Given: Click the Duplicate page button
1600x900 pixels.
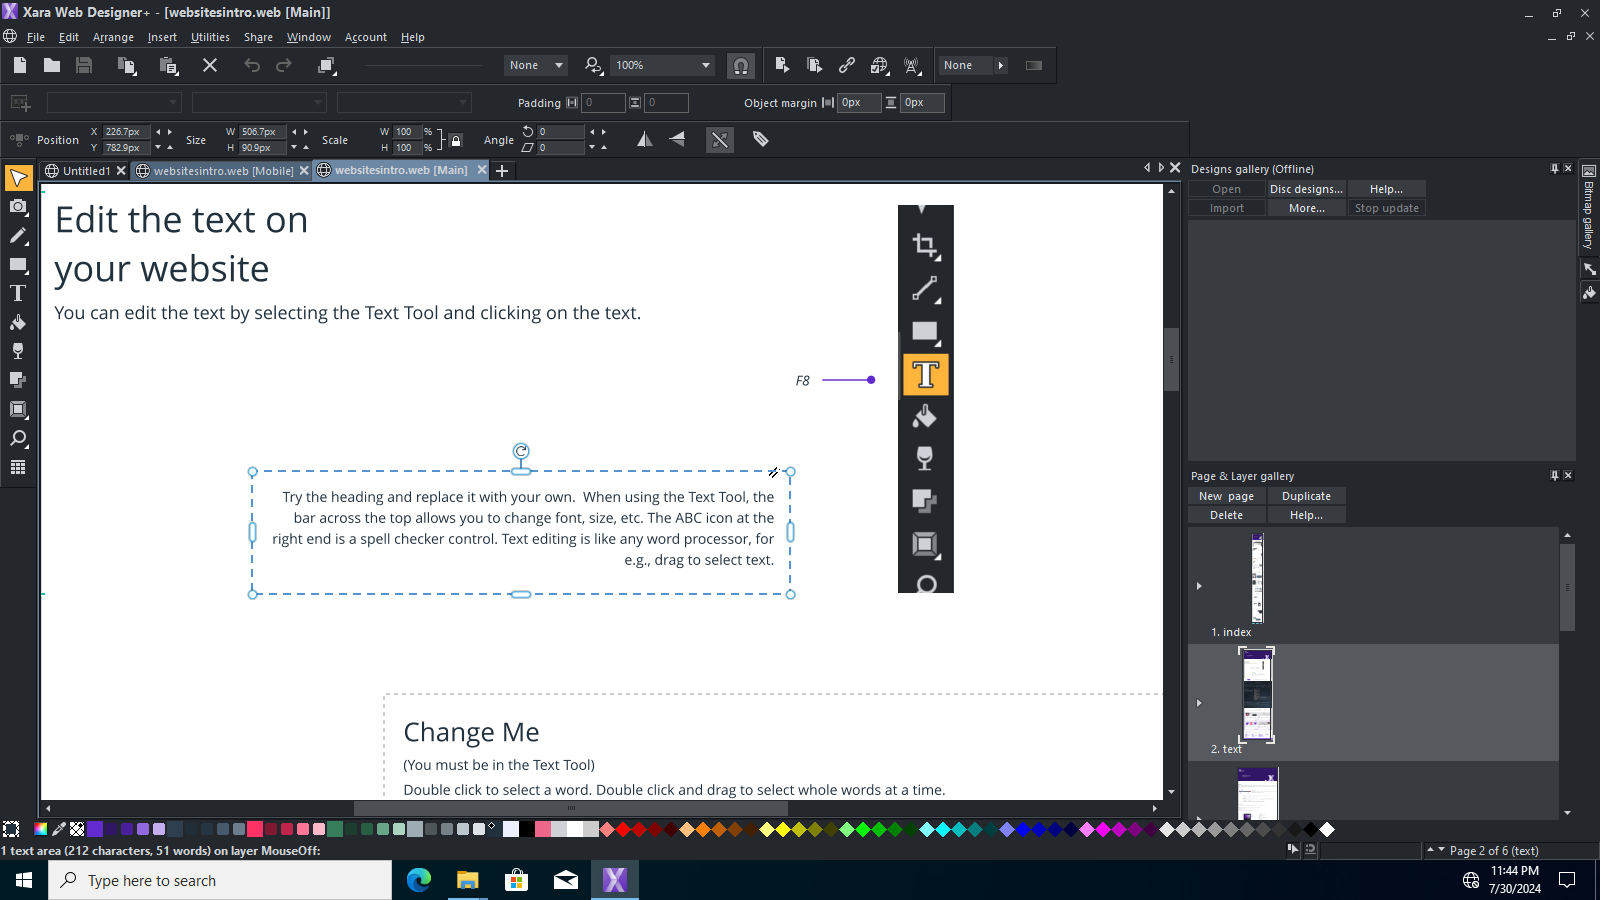Looking at the screenshot, I should [1306, 496].
